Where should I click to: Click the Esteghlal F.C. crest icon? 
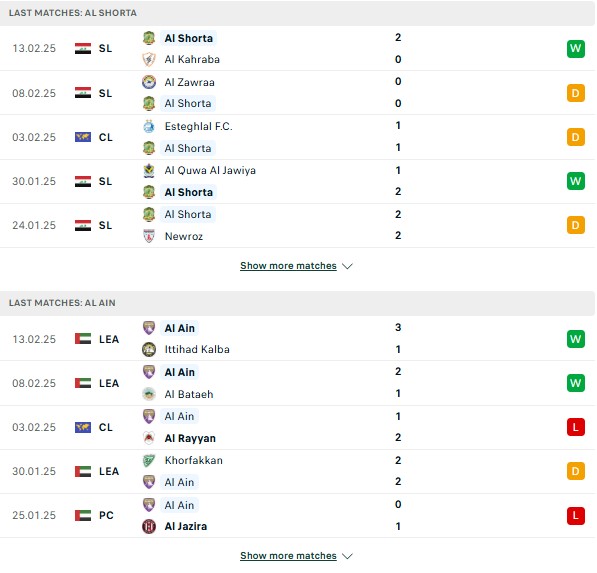coord(148,126)
